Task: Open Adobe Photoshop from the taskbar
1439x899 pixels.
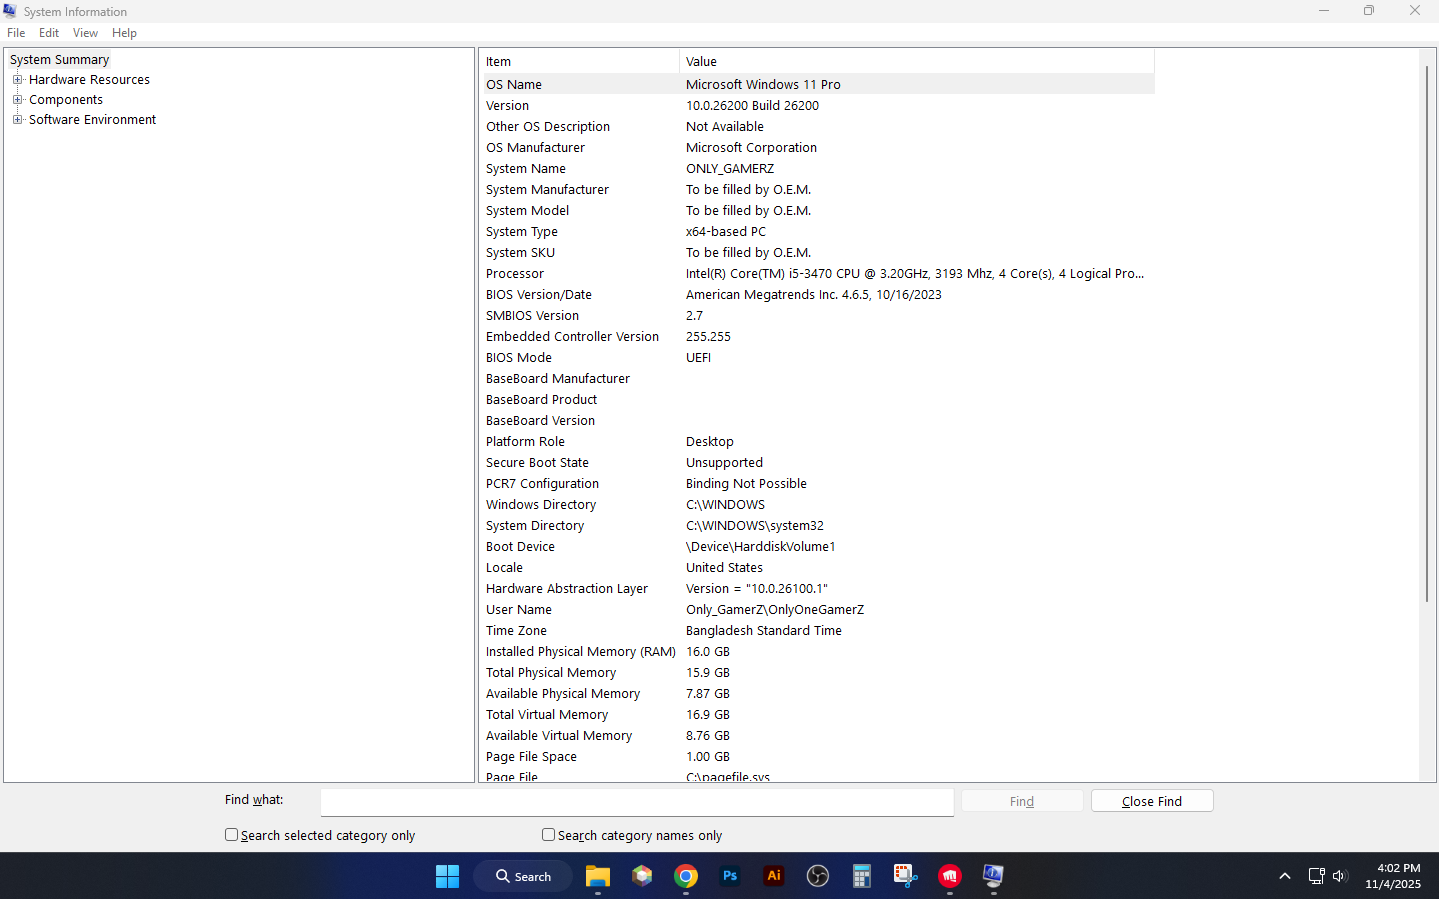Action: coord(730,876)
